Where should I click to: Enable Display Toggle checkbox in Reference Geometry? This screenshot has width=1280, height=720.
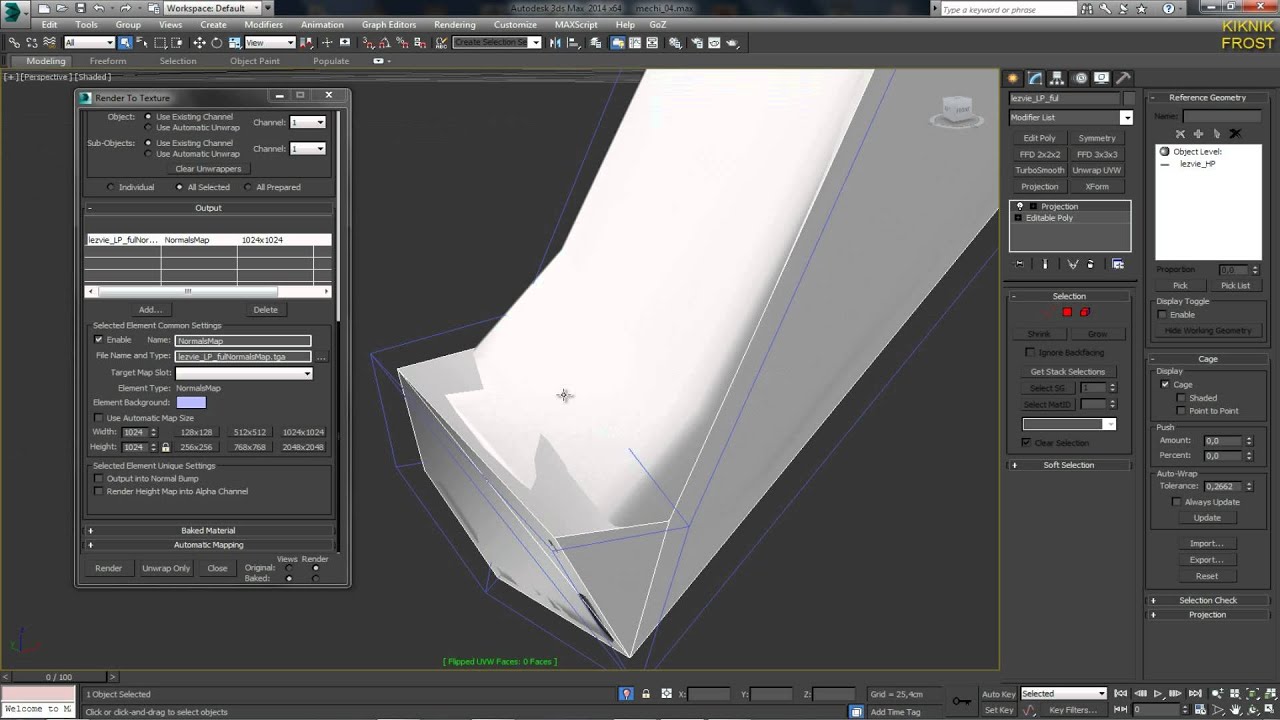tap(1162, 315)
